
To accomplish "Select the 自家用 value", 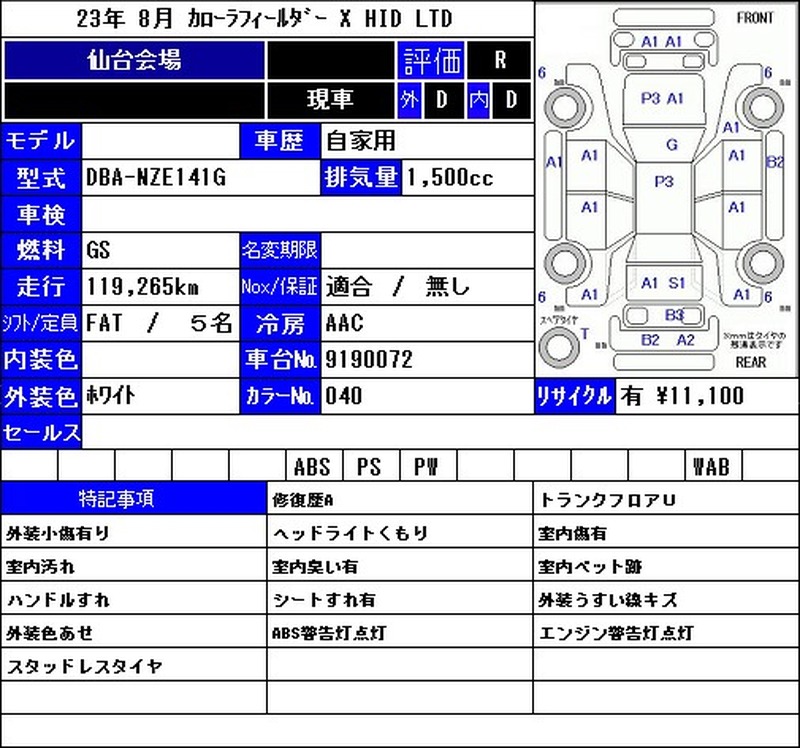I will (361, 141).
